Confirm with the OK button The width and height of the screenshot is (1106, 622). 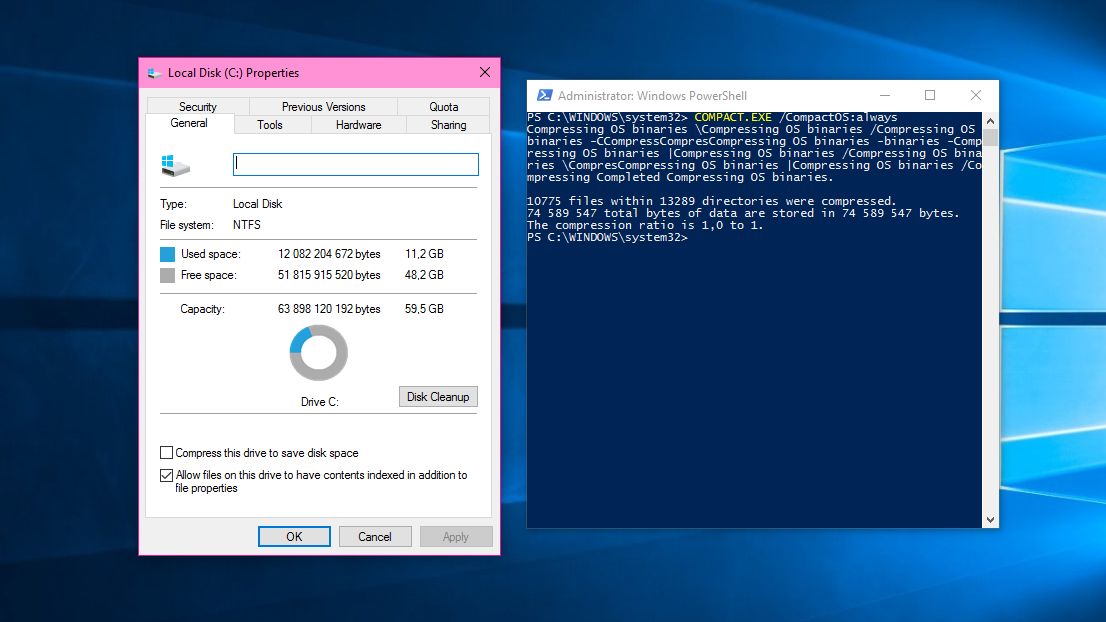click(294, 537)
